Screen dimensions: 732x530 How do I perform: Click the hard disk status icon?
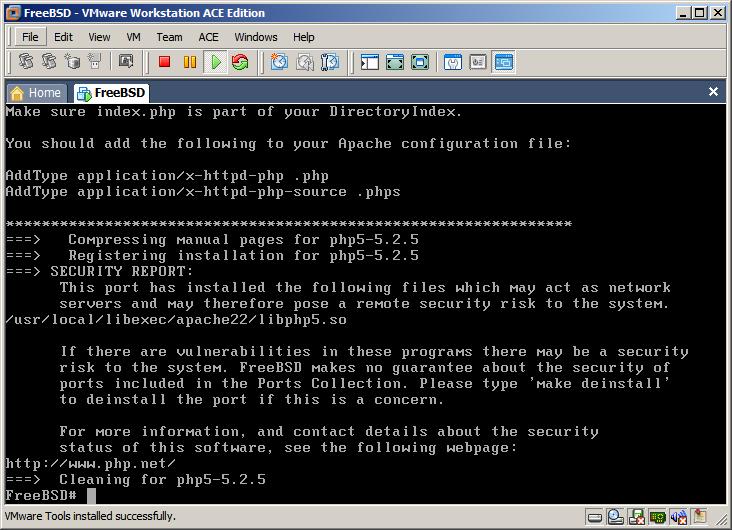coord(595,517)
